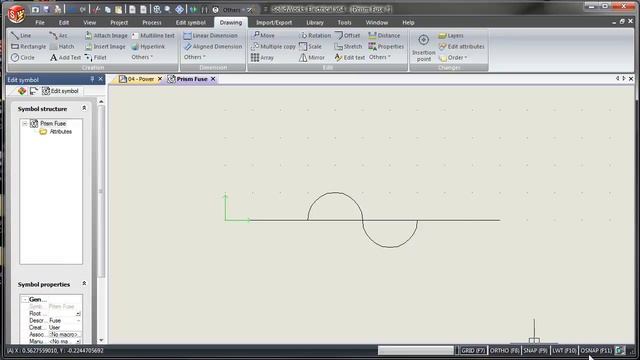Toggle LWT (F10) line weight

(x=564, y=351)
